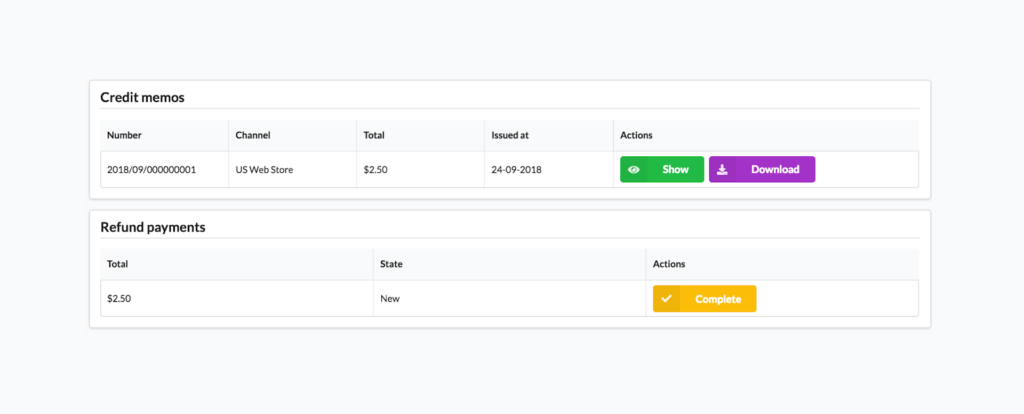
Task: Click the Refund payments section heading
Action: tap(153, 227)
